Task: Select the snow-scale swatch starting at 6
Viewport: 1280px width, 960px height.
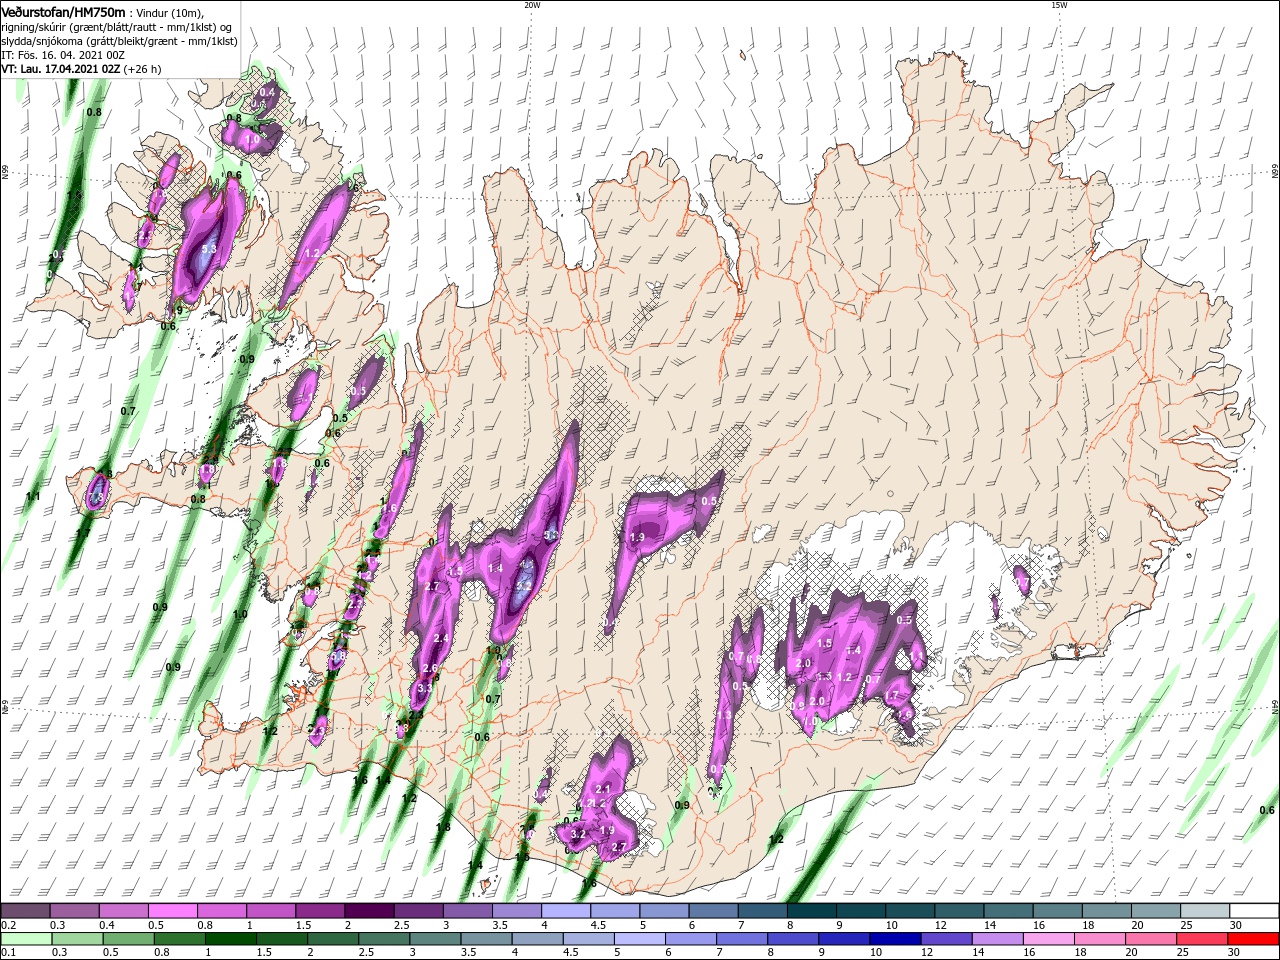Action: [x=714, y=909]
